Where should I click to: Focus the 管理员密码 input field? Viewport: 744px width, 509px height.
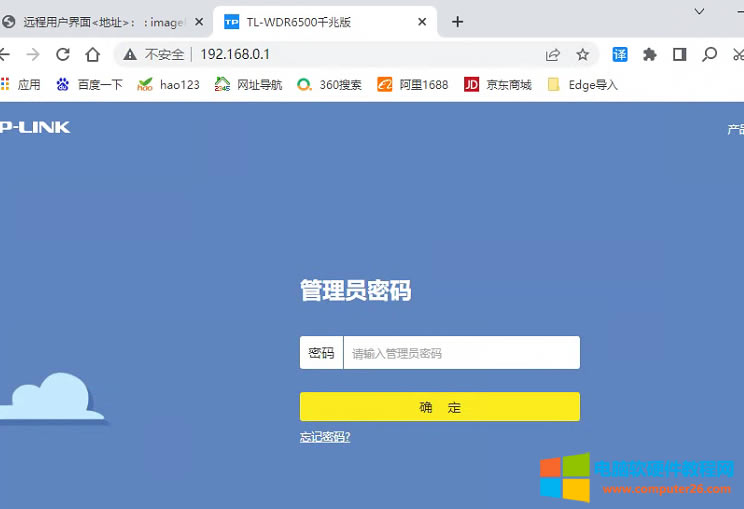point(460,353)
